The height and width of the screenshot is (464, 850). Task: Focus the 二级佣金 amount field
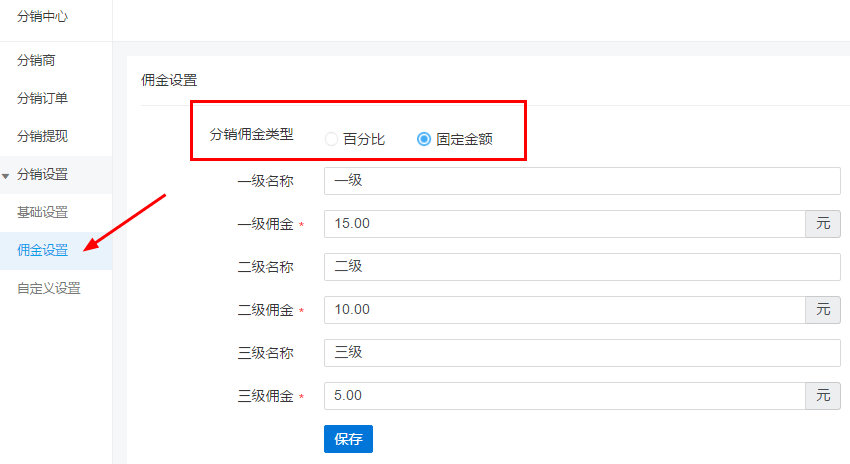pos(564,310)
